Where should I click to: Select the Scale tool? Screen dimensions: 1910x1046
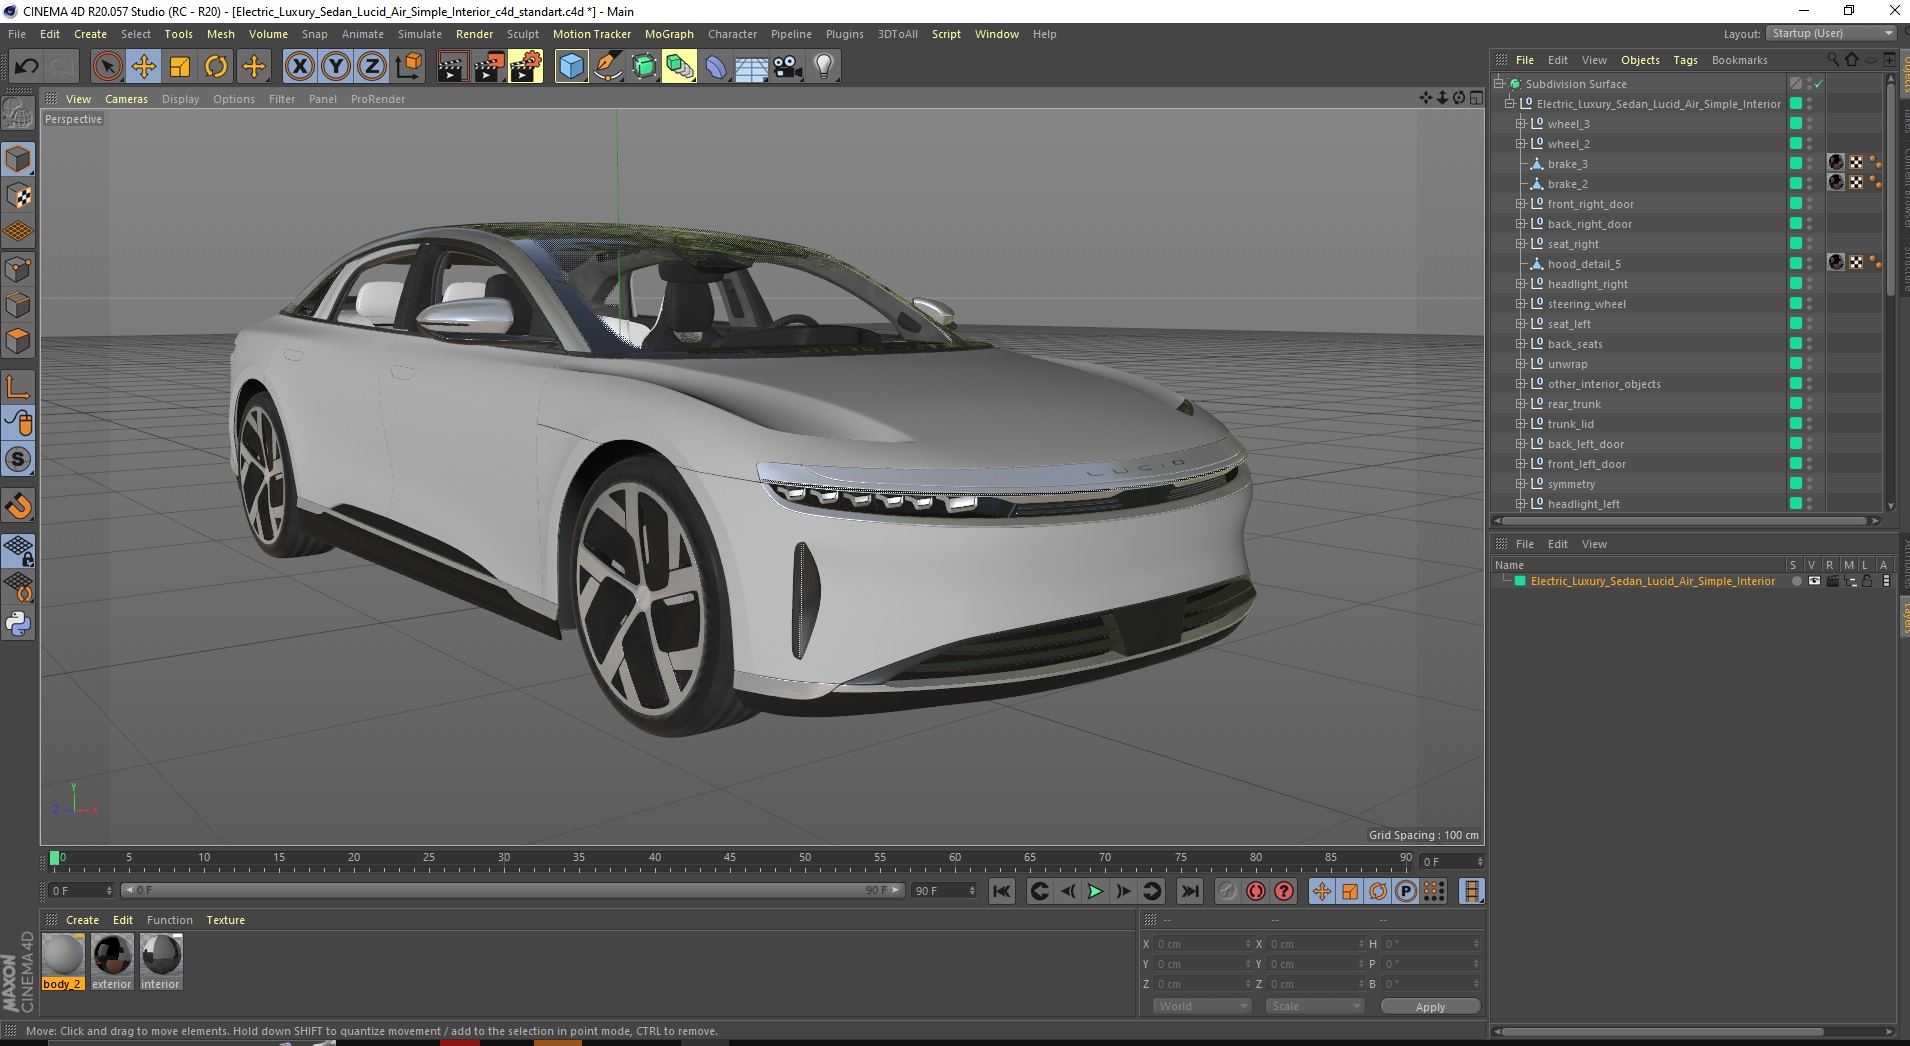[x=180, y=67]
